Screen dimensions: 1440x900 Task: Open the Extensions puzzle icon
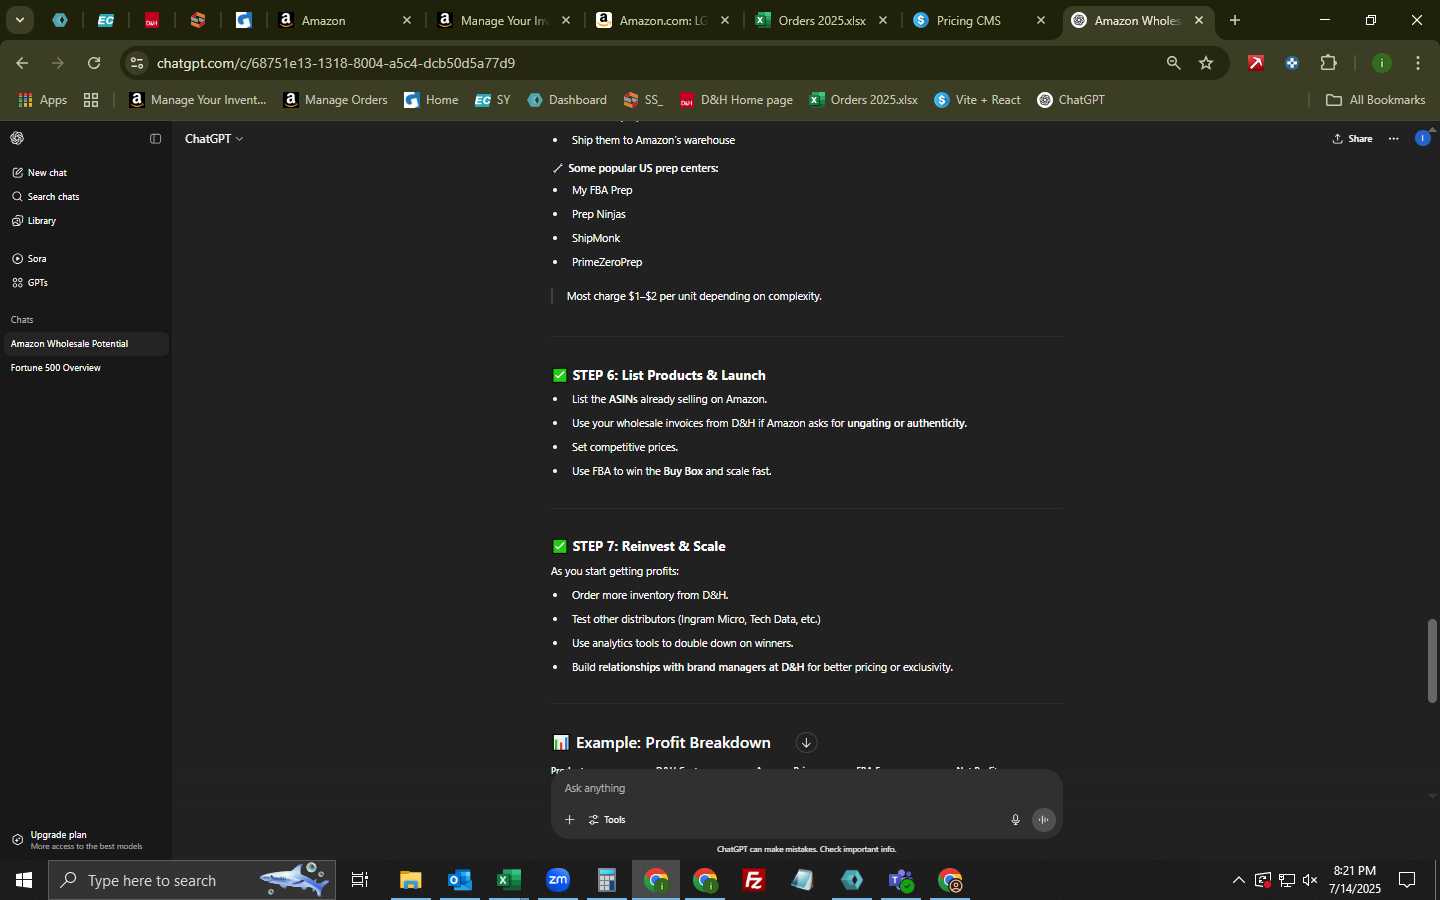pos(1328,63)
